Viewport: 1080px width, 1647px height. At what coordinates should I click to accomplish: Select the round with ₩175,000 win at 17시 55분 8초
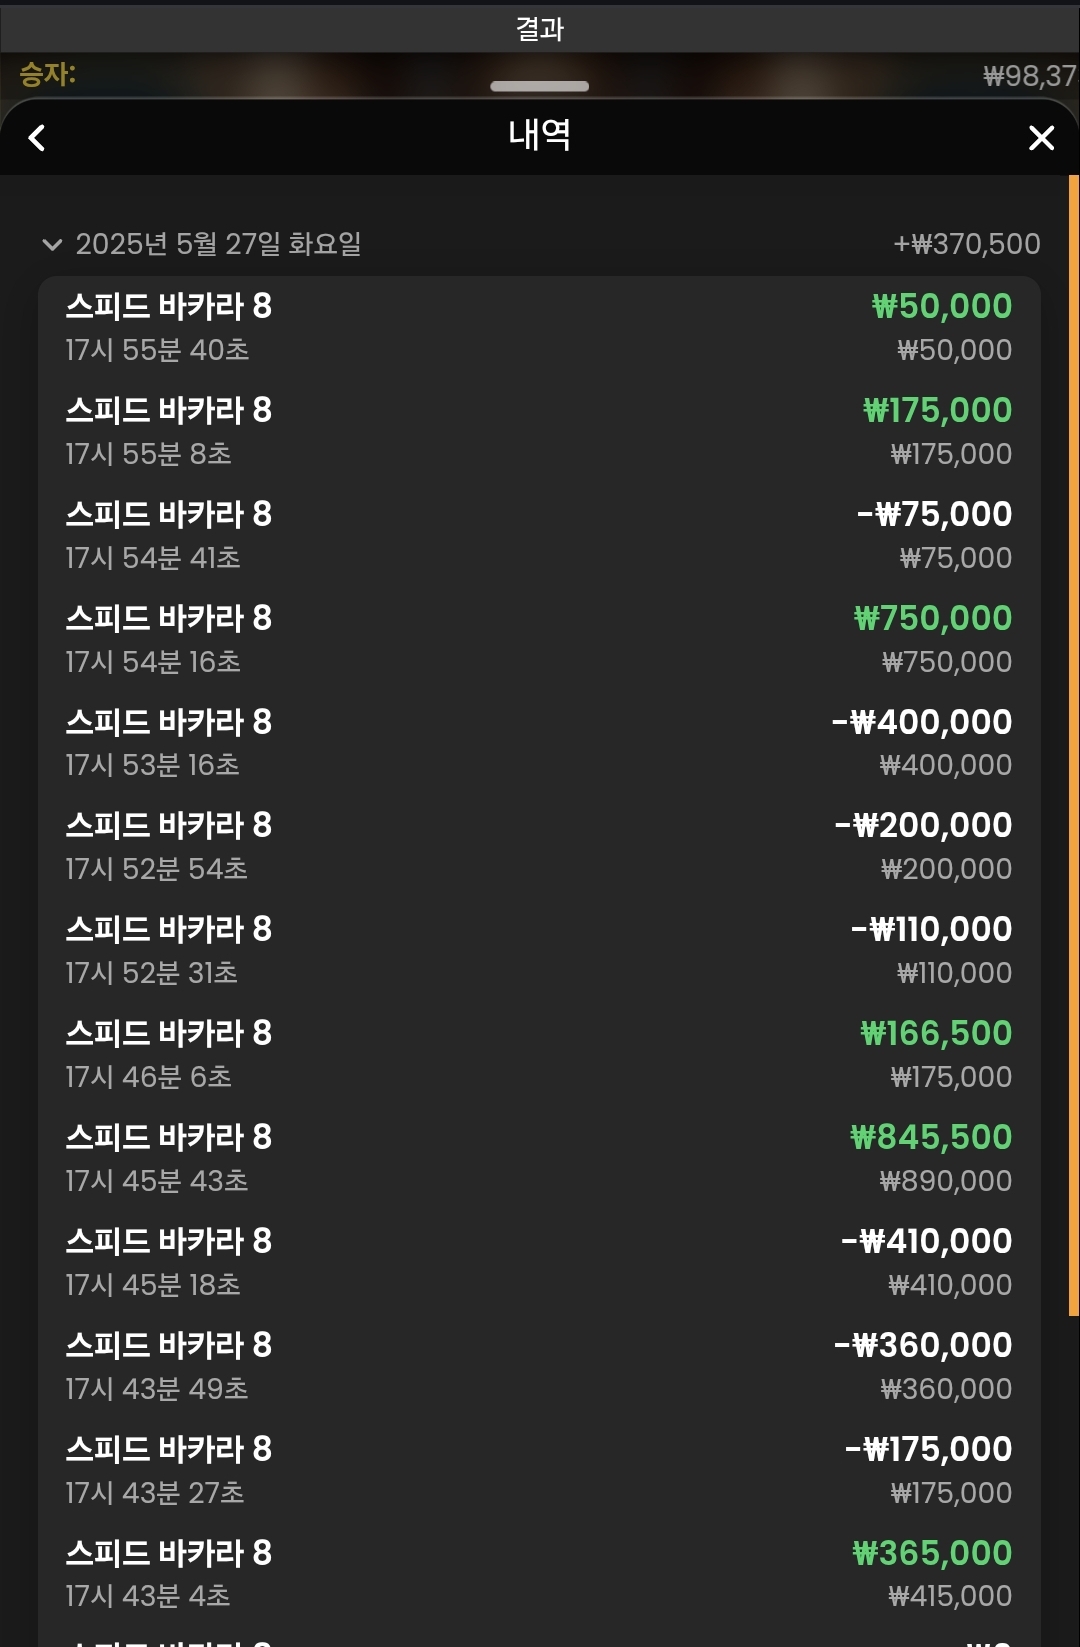pos(540,431)
